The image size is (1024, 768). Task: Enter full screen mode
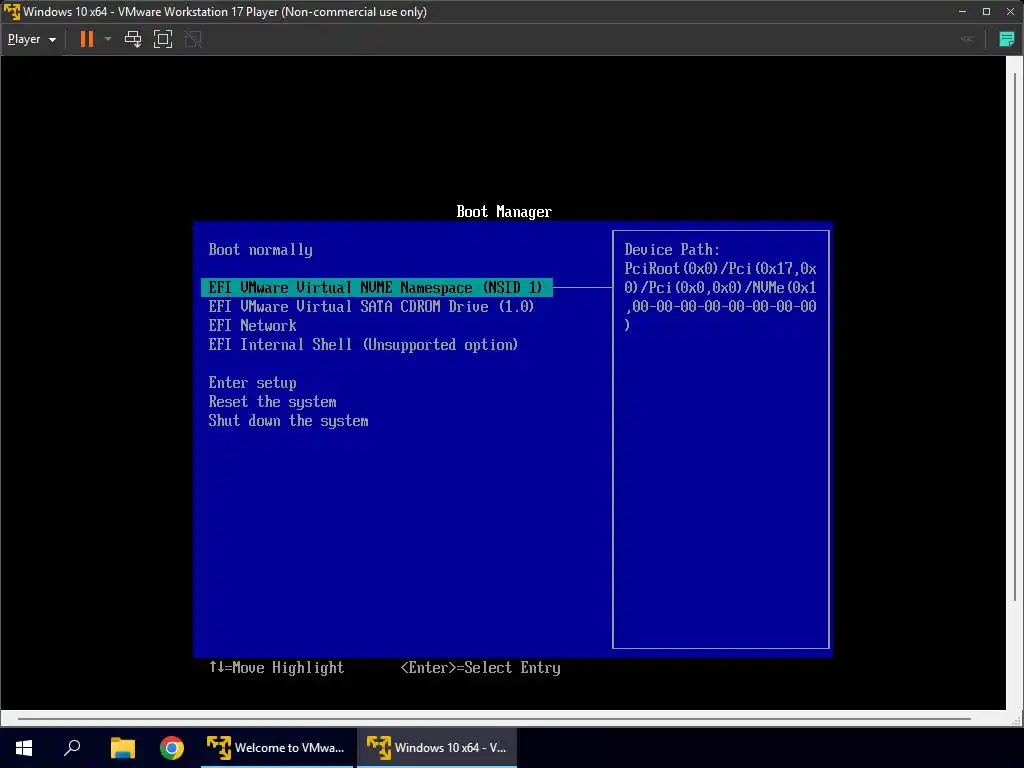(163, 39)
